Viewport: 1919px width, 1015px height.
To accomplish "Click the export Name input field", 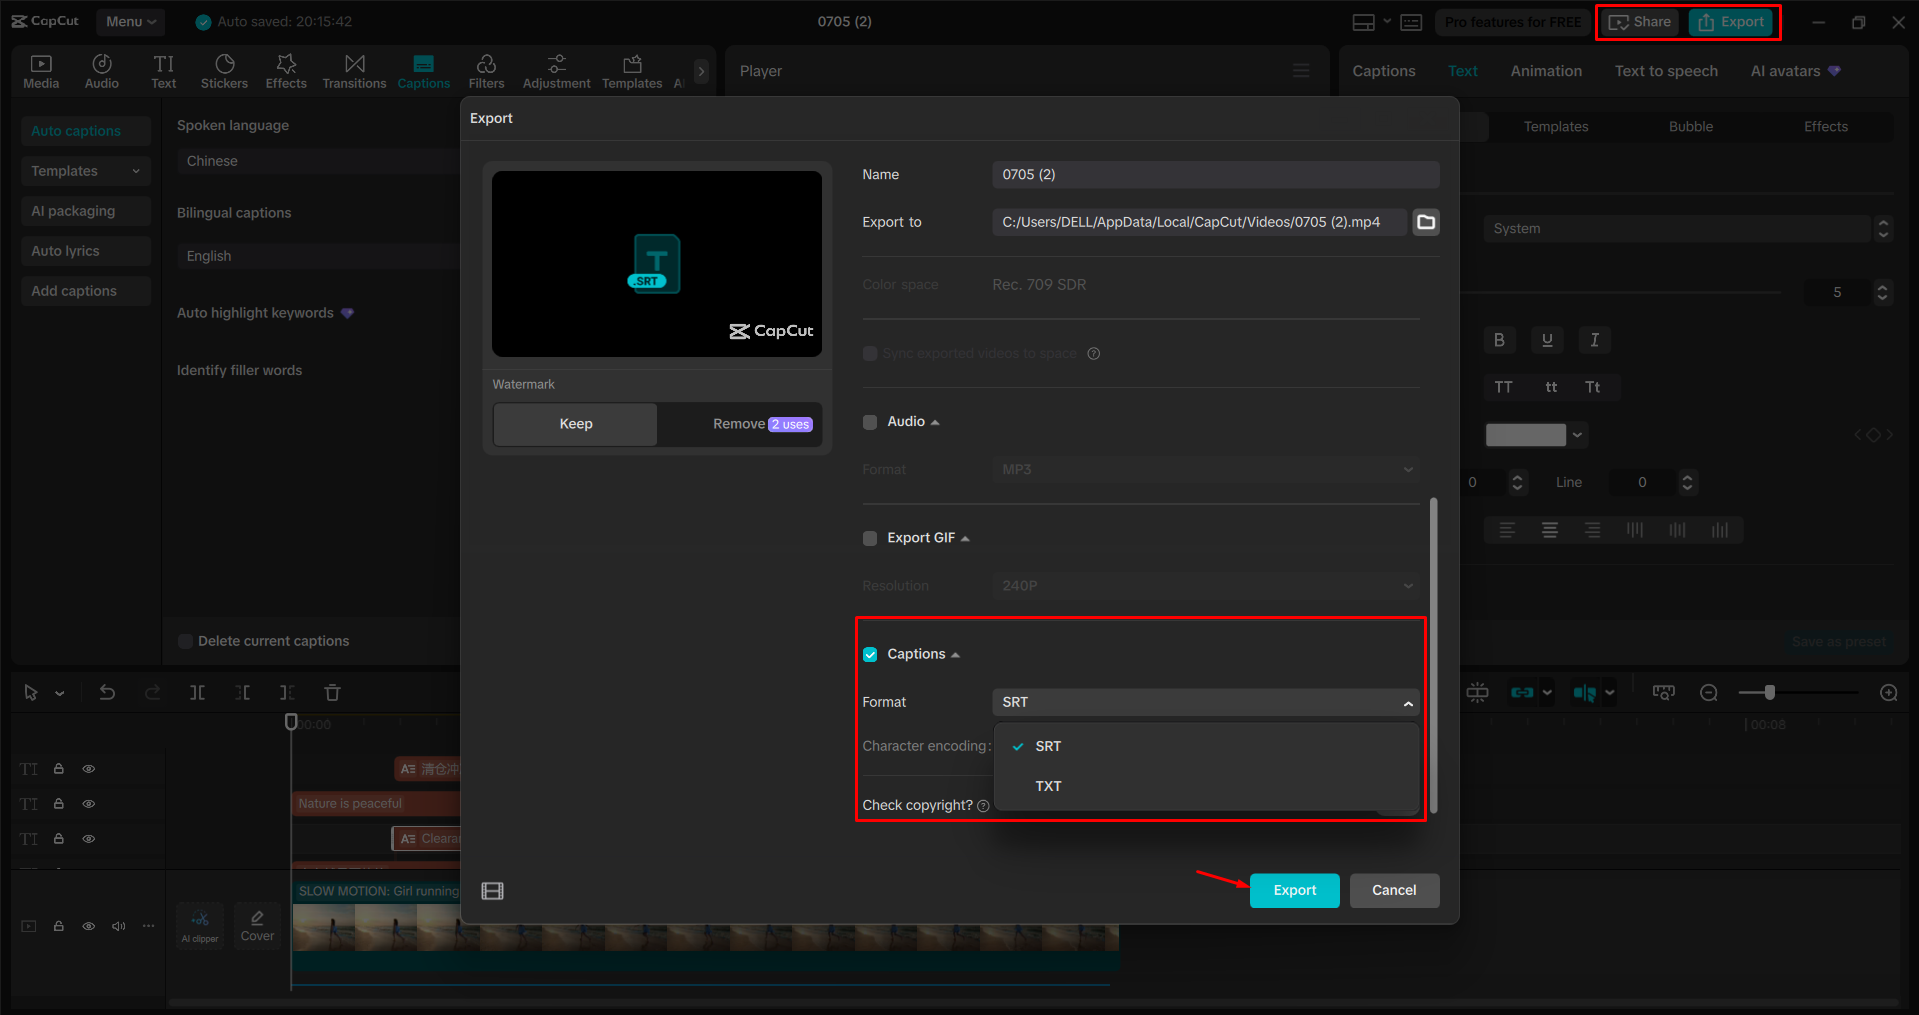I will (1214, 174).
